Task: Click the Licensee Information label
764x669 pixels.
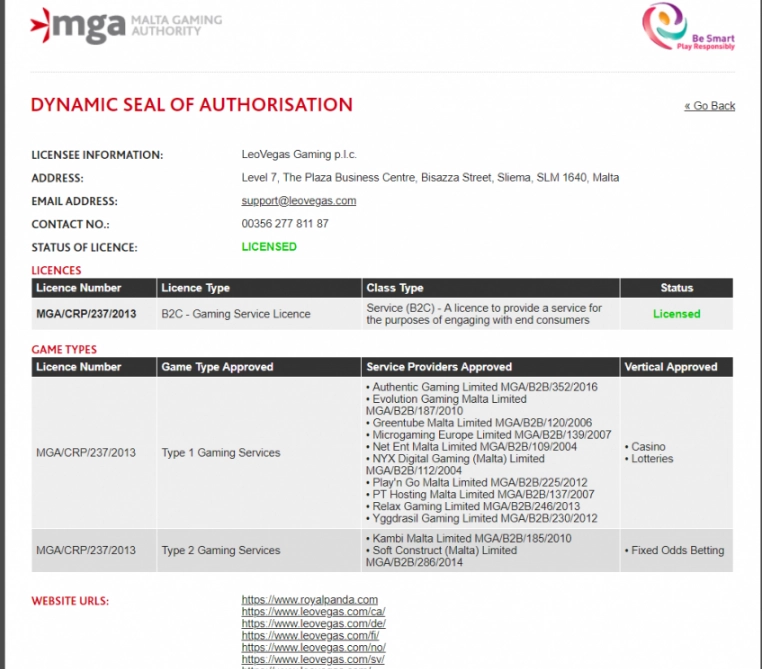Action: 97,155
